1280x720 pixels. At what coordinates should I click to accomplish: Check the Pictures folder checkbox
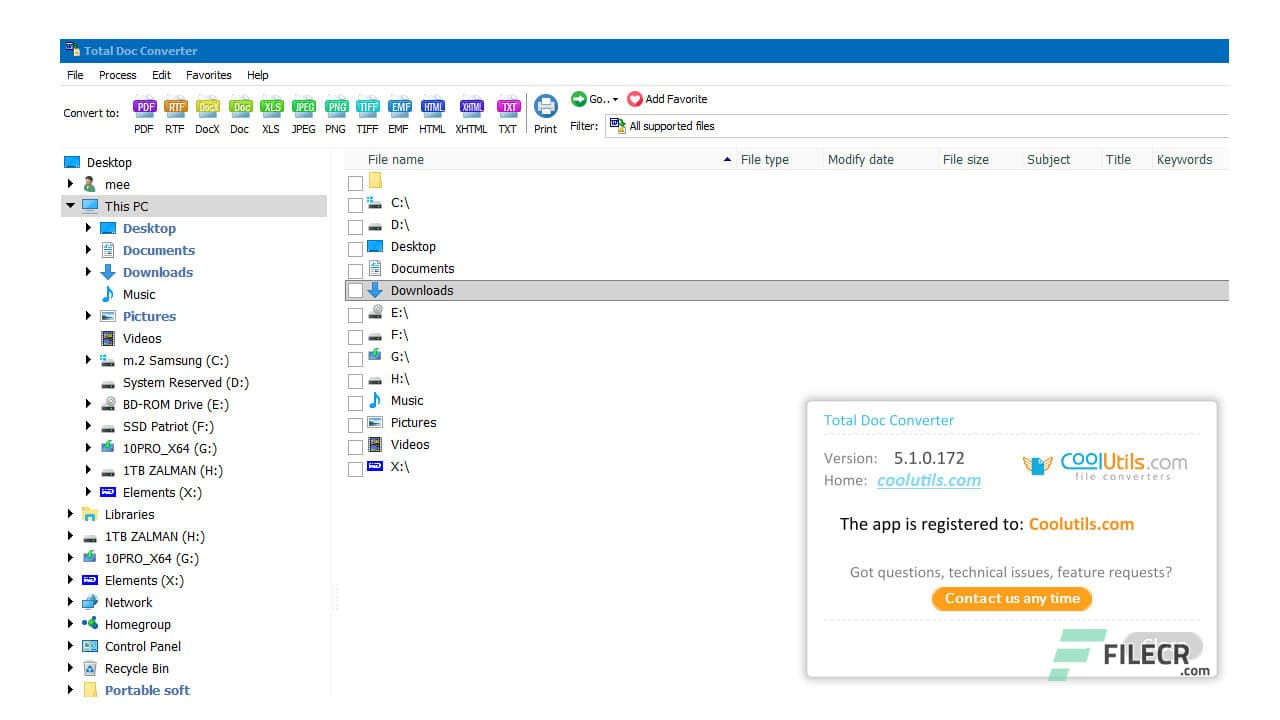tap(356, 423)
